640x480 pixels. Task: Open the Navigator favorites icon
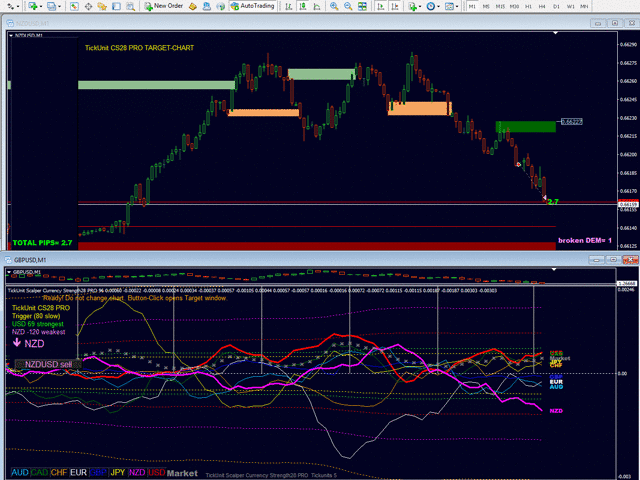click(102, 6)
